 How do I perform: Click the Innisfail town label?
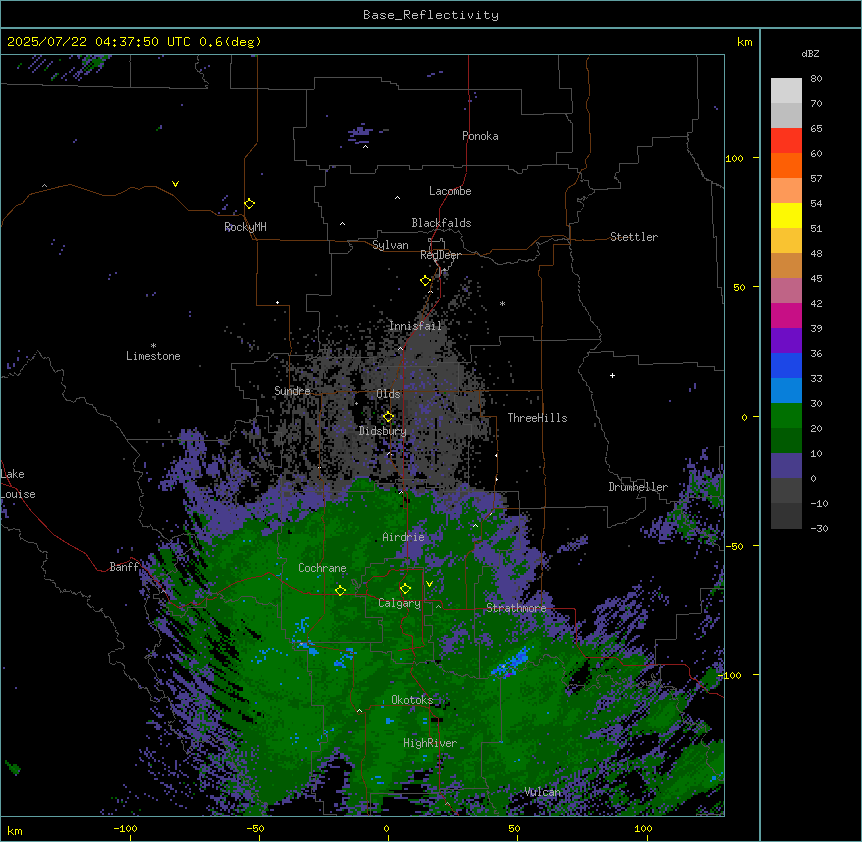pyautogui.click(x=415, y=326)
